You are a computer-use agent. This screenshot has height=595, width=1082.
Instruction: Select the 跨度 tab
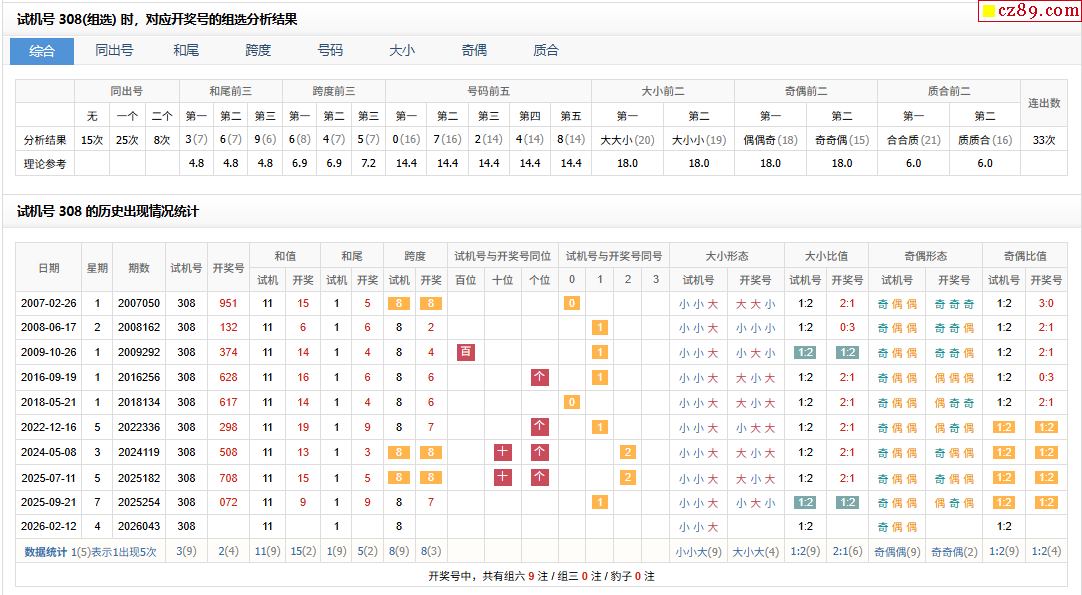[258, 51]
